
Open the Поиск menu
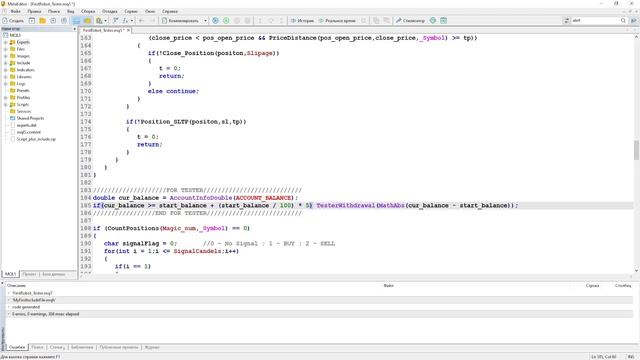[54, 11]
